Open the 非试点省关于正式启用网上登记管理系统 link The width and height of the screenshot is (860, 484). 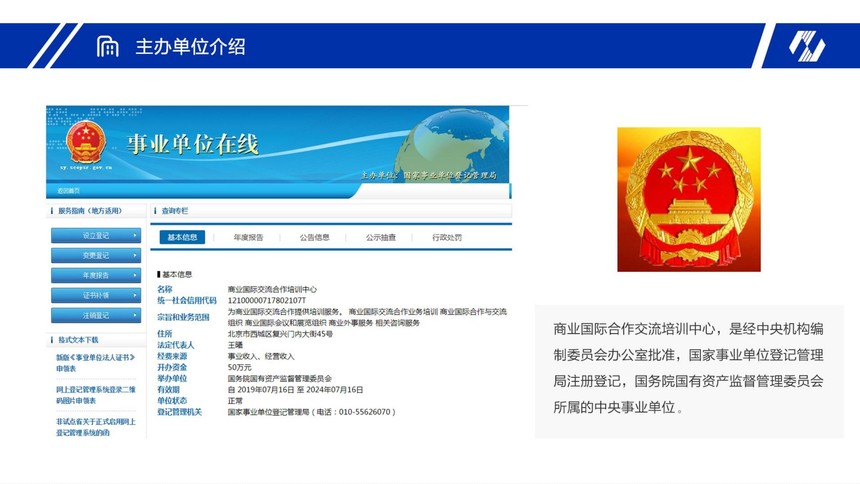coord(95,427)
